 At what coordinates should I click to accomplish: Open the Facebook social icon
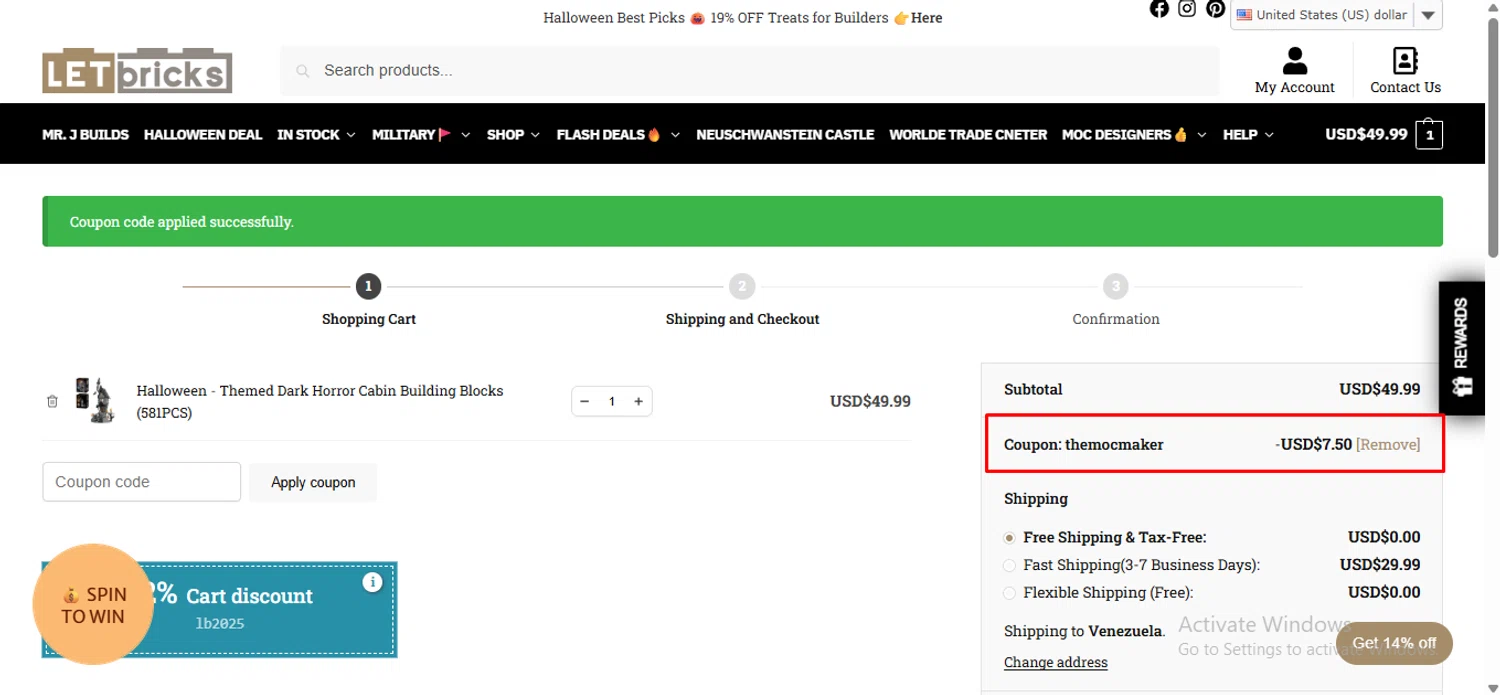pos(1159,9)
